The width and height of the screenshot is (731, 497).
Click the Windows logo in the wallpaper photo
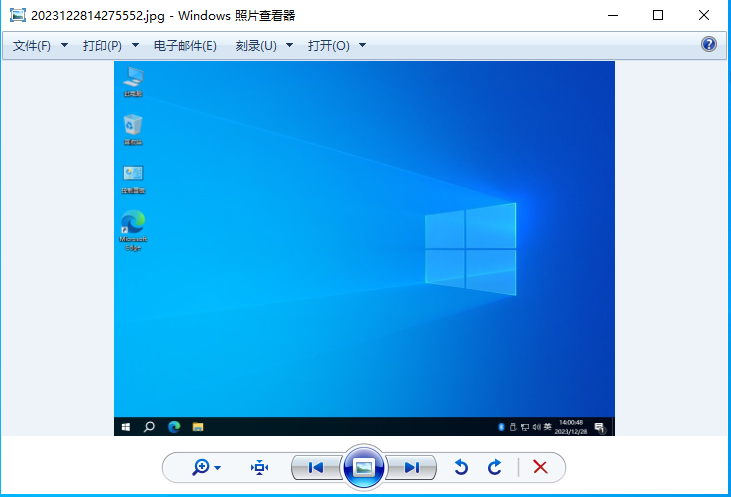470,249
